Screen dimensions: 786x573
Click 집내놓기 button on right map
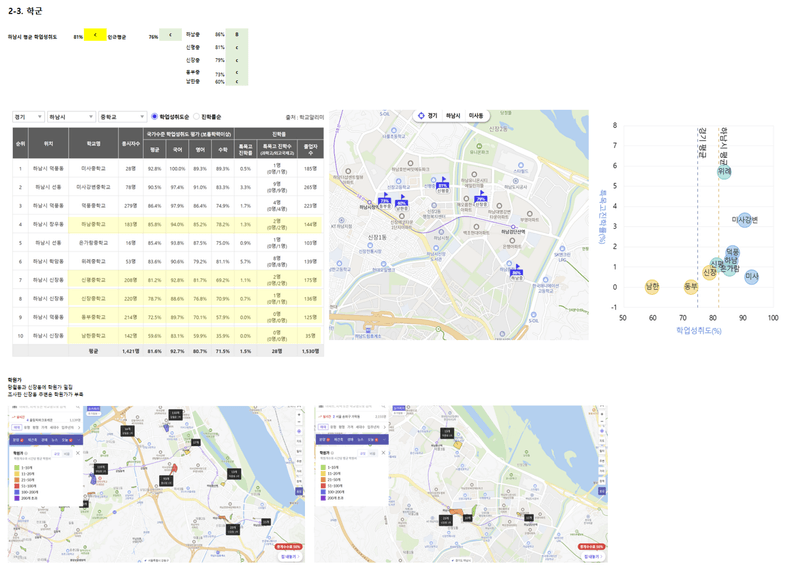pos(592,556)
